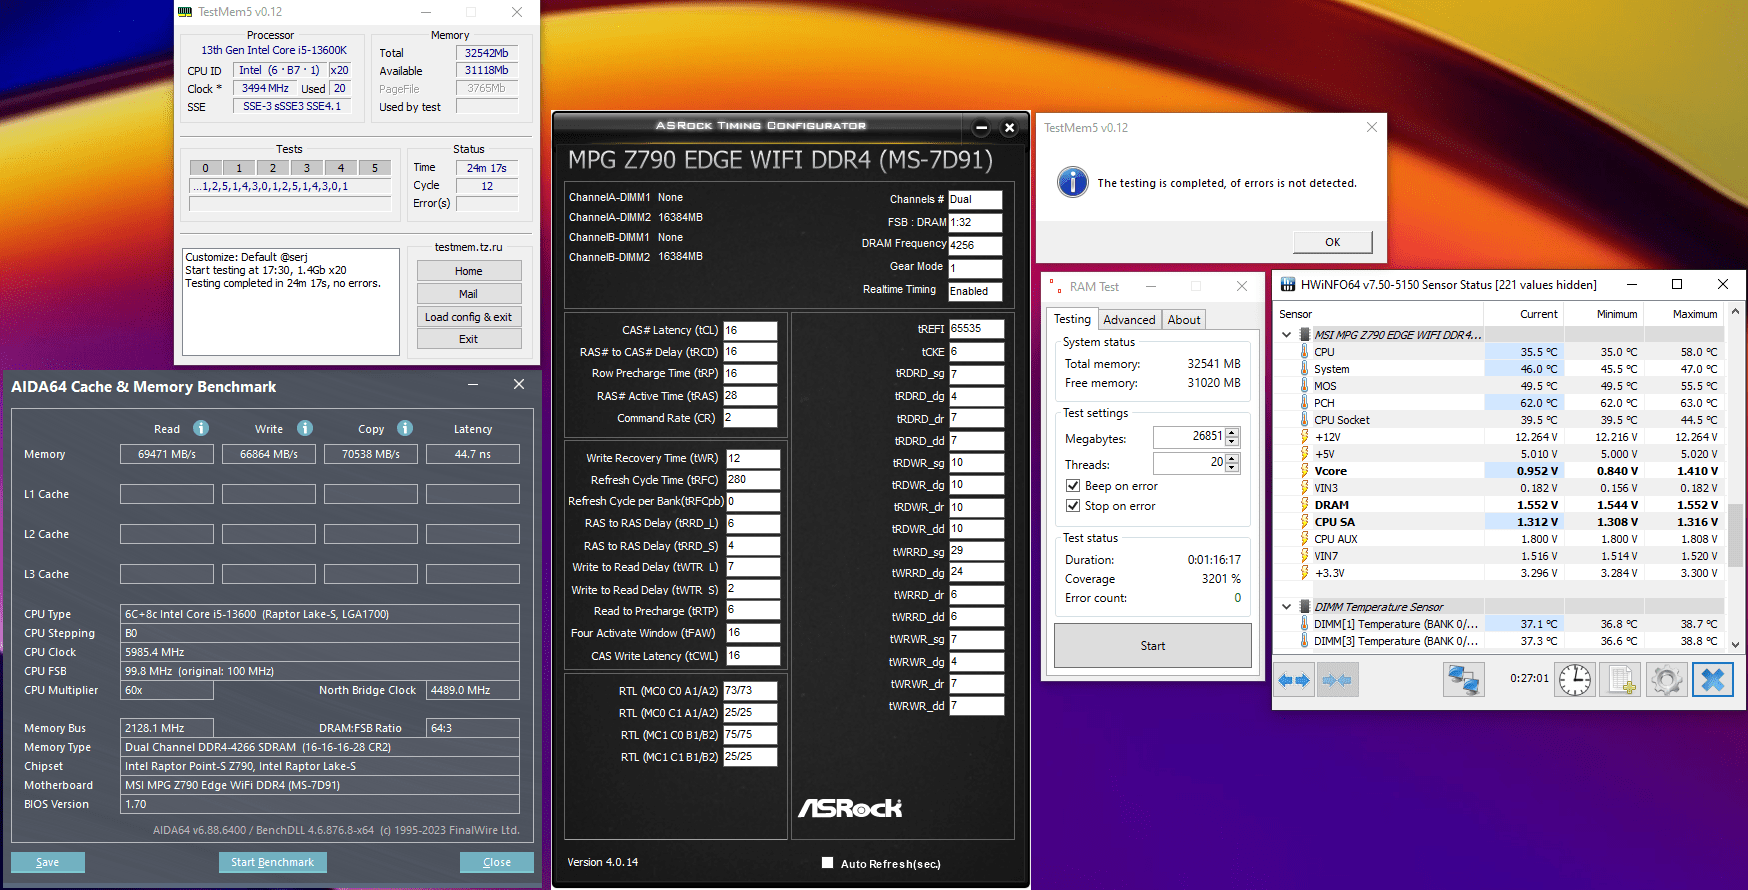
Task: Click the scroll-down arrow in HWiNFO sensor list
Action: coord(1735,644)
